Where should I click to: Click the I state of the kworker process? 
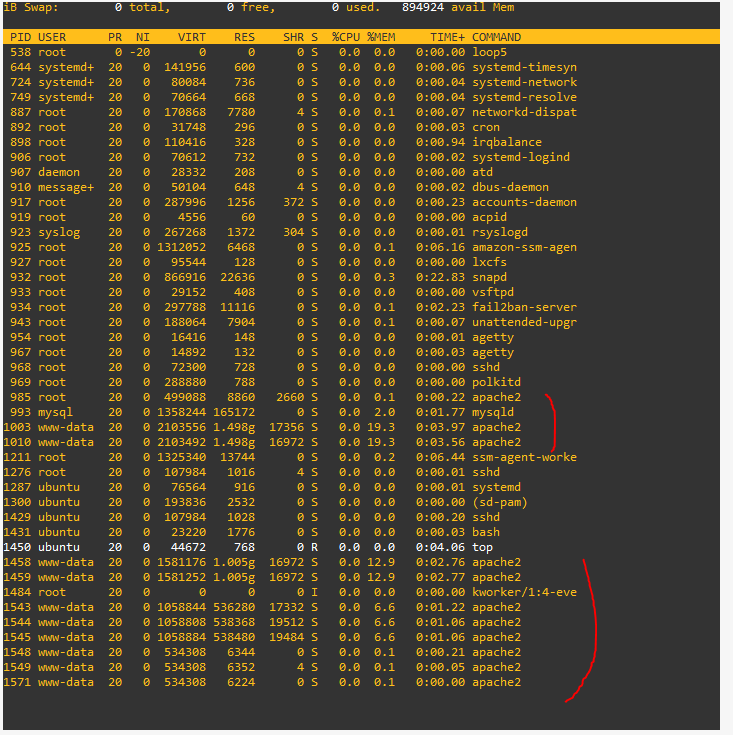314,592
